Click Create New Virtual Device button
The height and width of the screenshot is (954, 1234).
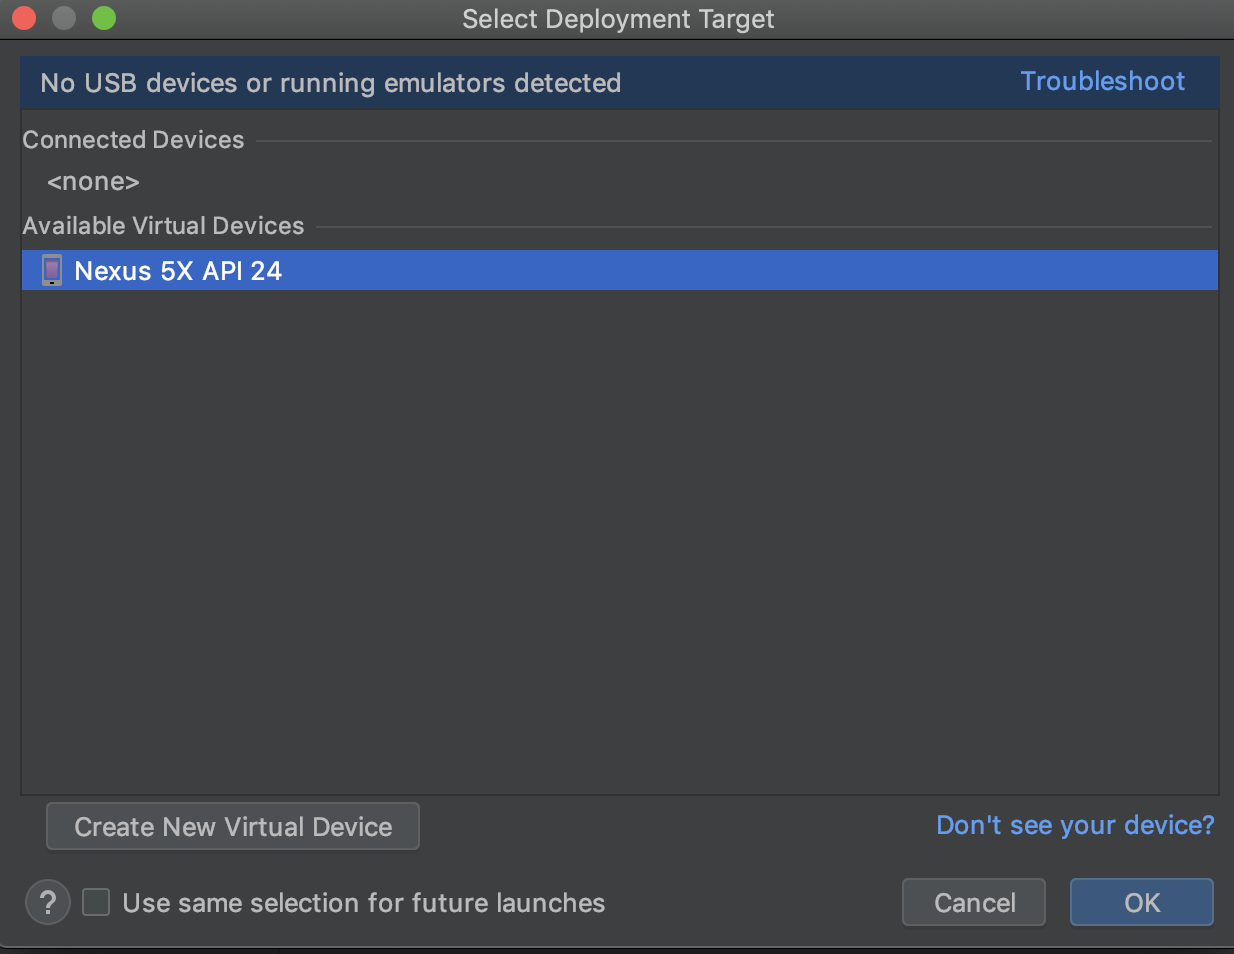(x=233, y=826)
